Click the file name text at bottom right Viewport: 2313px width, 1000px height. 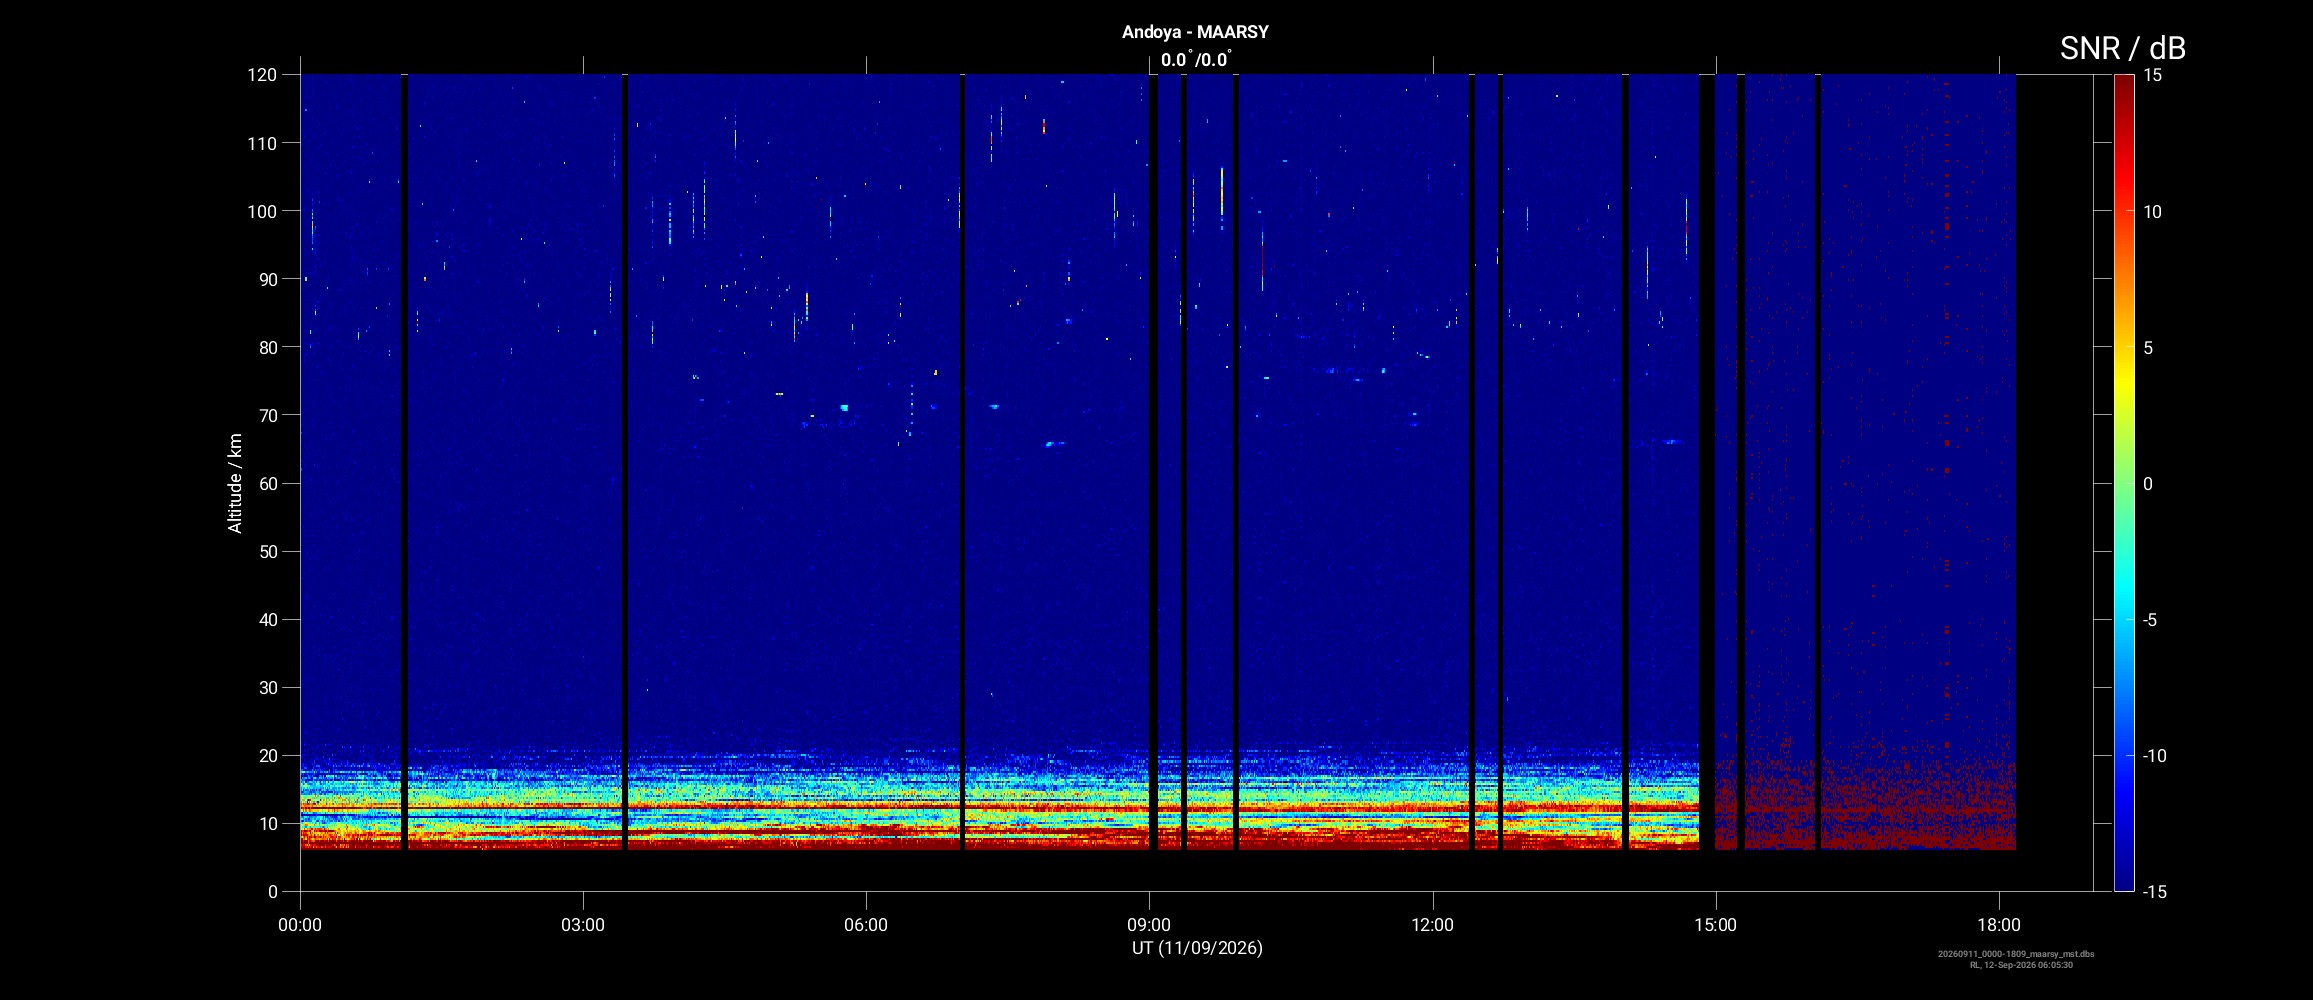point(2016,954)
